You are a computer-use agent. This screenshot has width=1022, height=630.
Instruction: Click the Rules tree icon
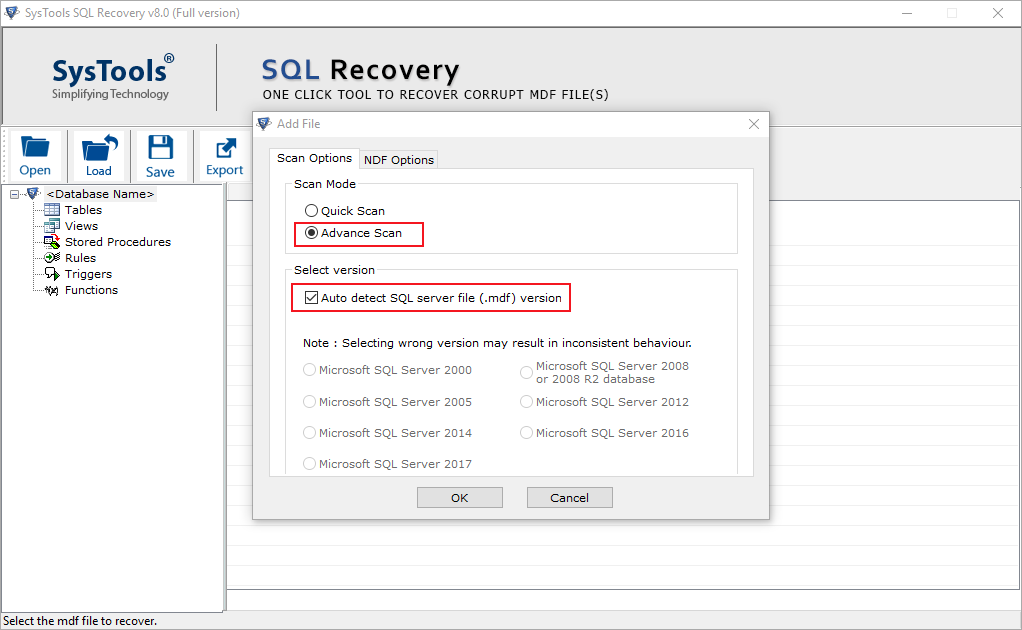51,258
